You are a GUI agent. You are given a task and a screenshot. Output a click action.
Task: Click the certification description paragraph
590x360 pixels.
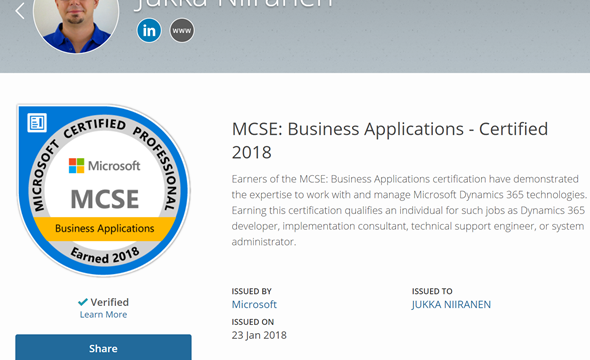pos(409,210)
